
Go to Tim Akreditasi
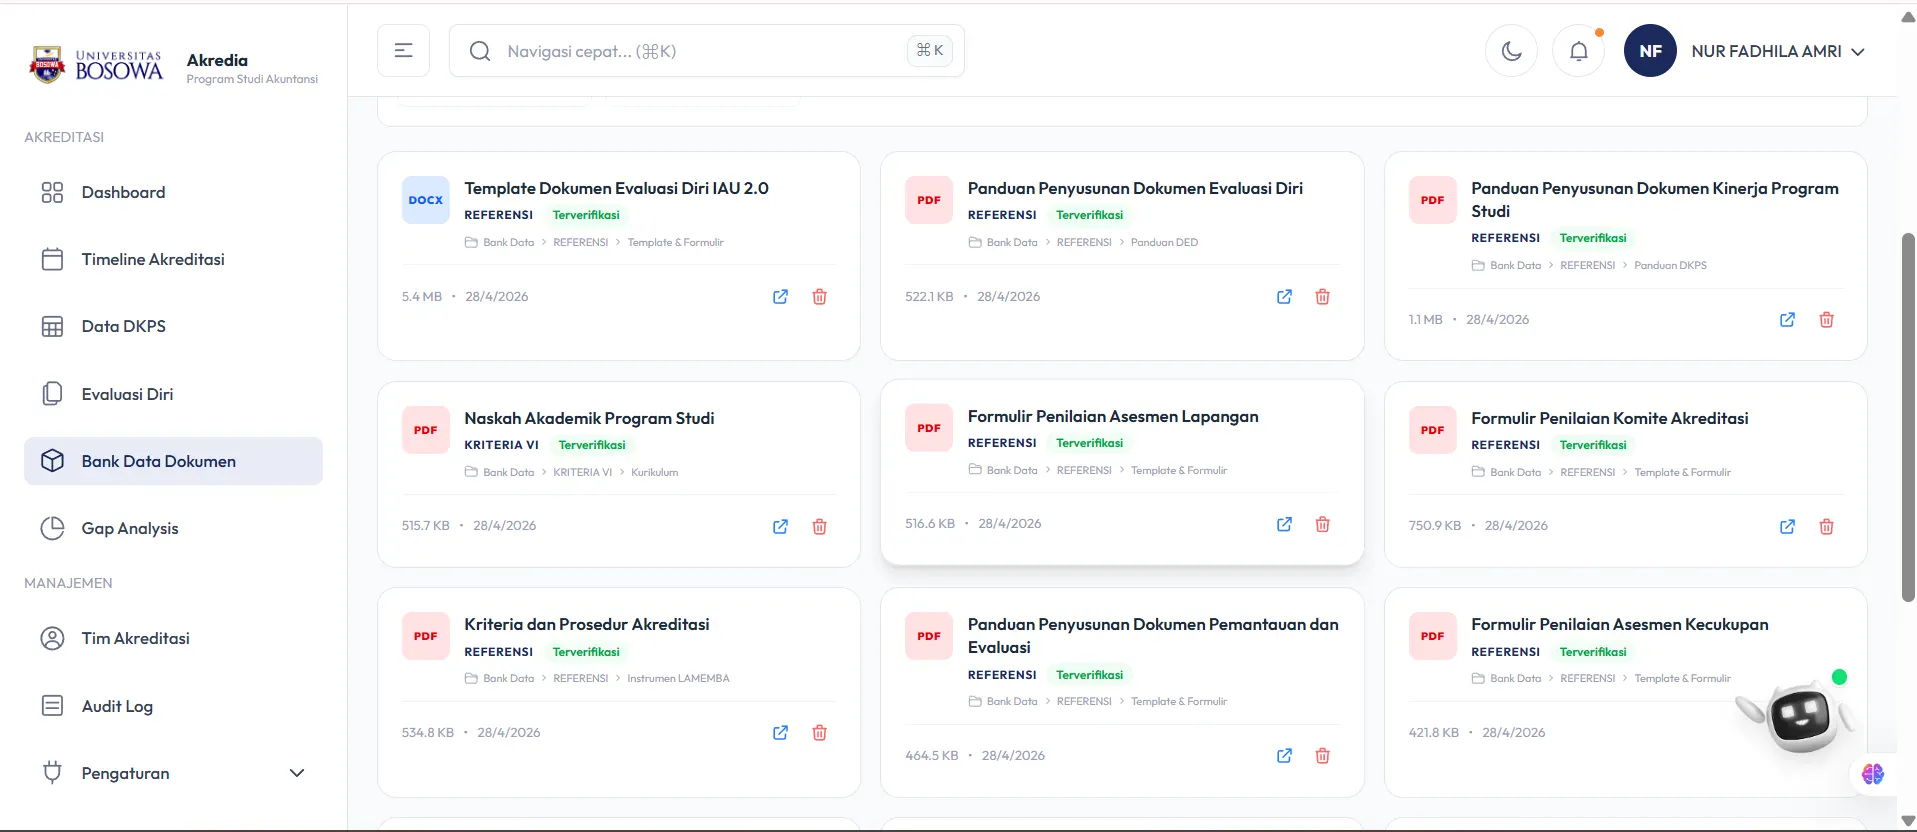(x=173, y=638)
